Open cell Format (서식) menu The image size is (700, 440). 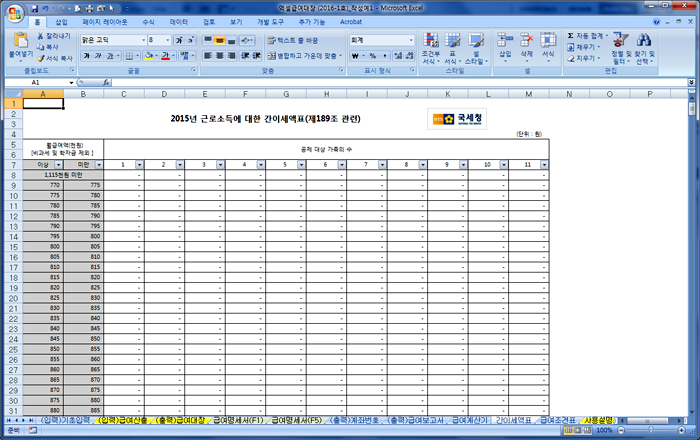(x=548, y=48)
